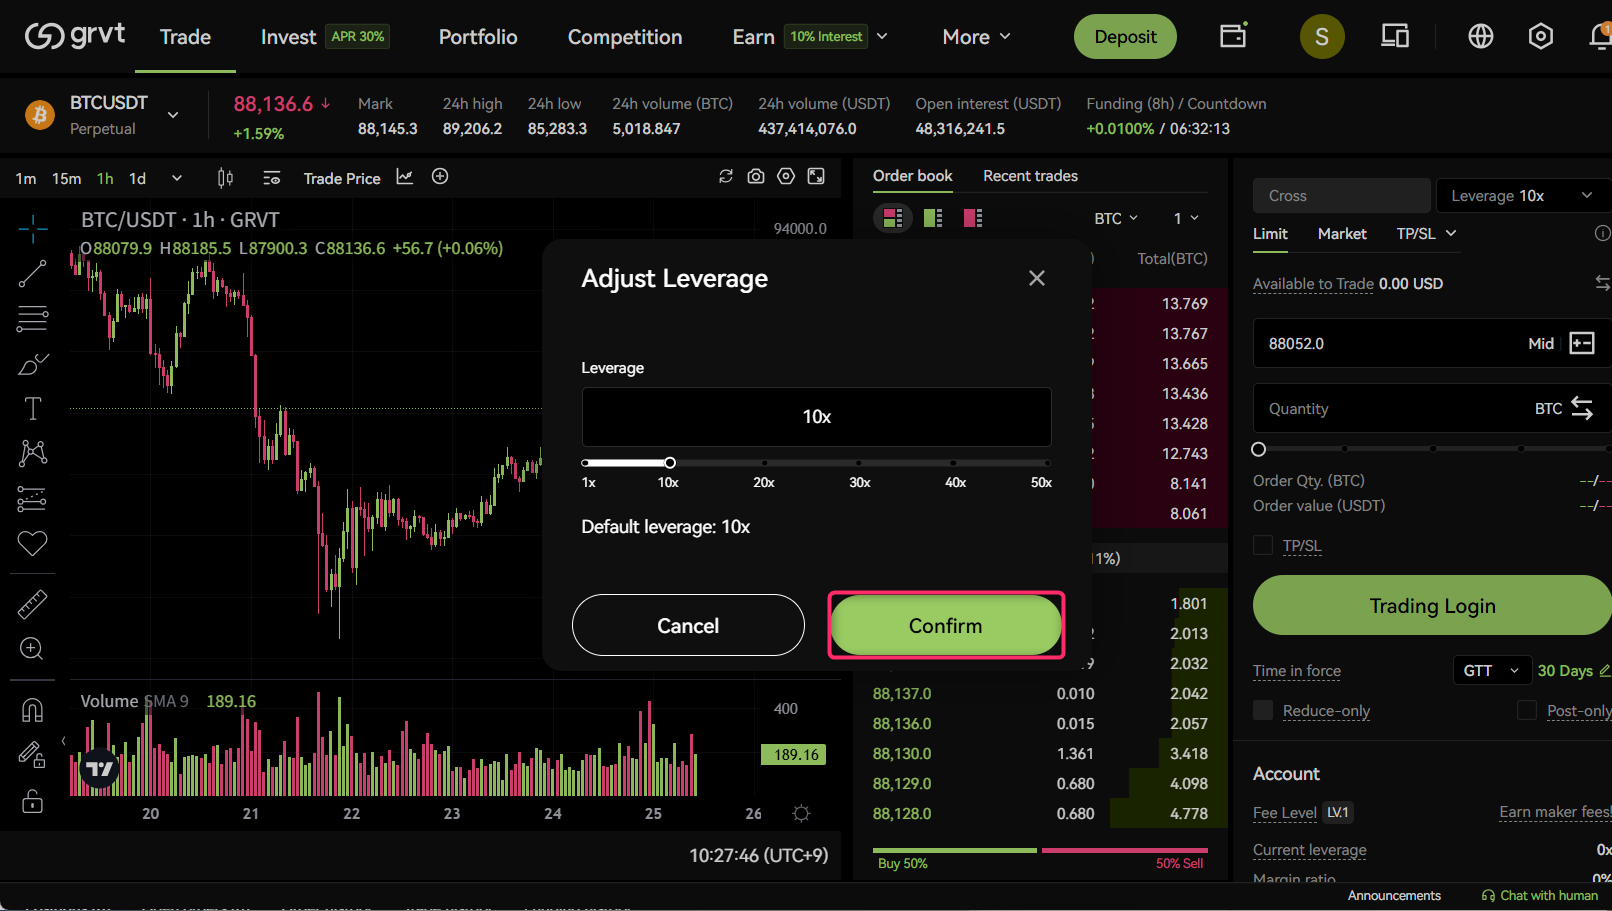The image size is (1612, 911).
Task: Enable the TP/SL checkbox
Action: [x=1263, y=545]
